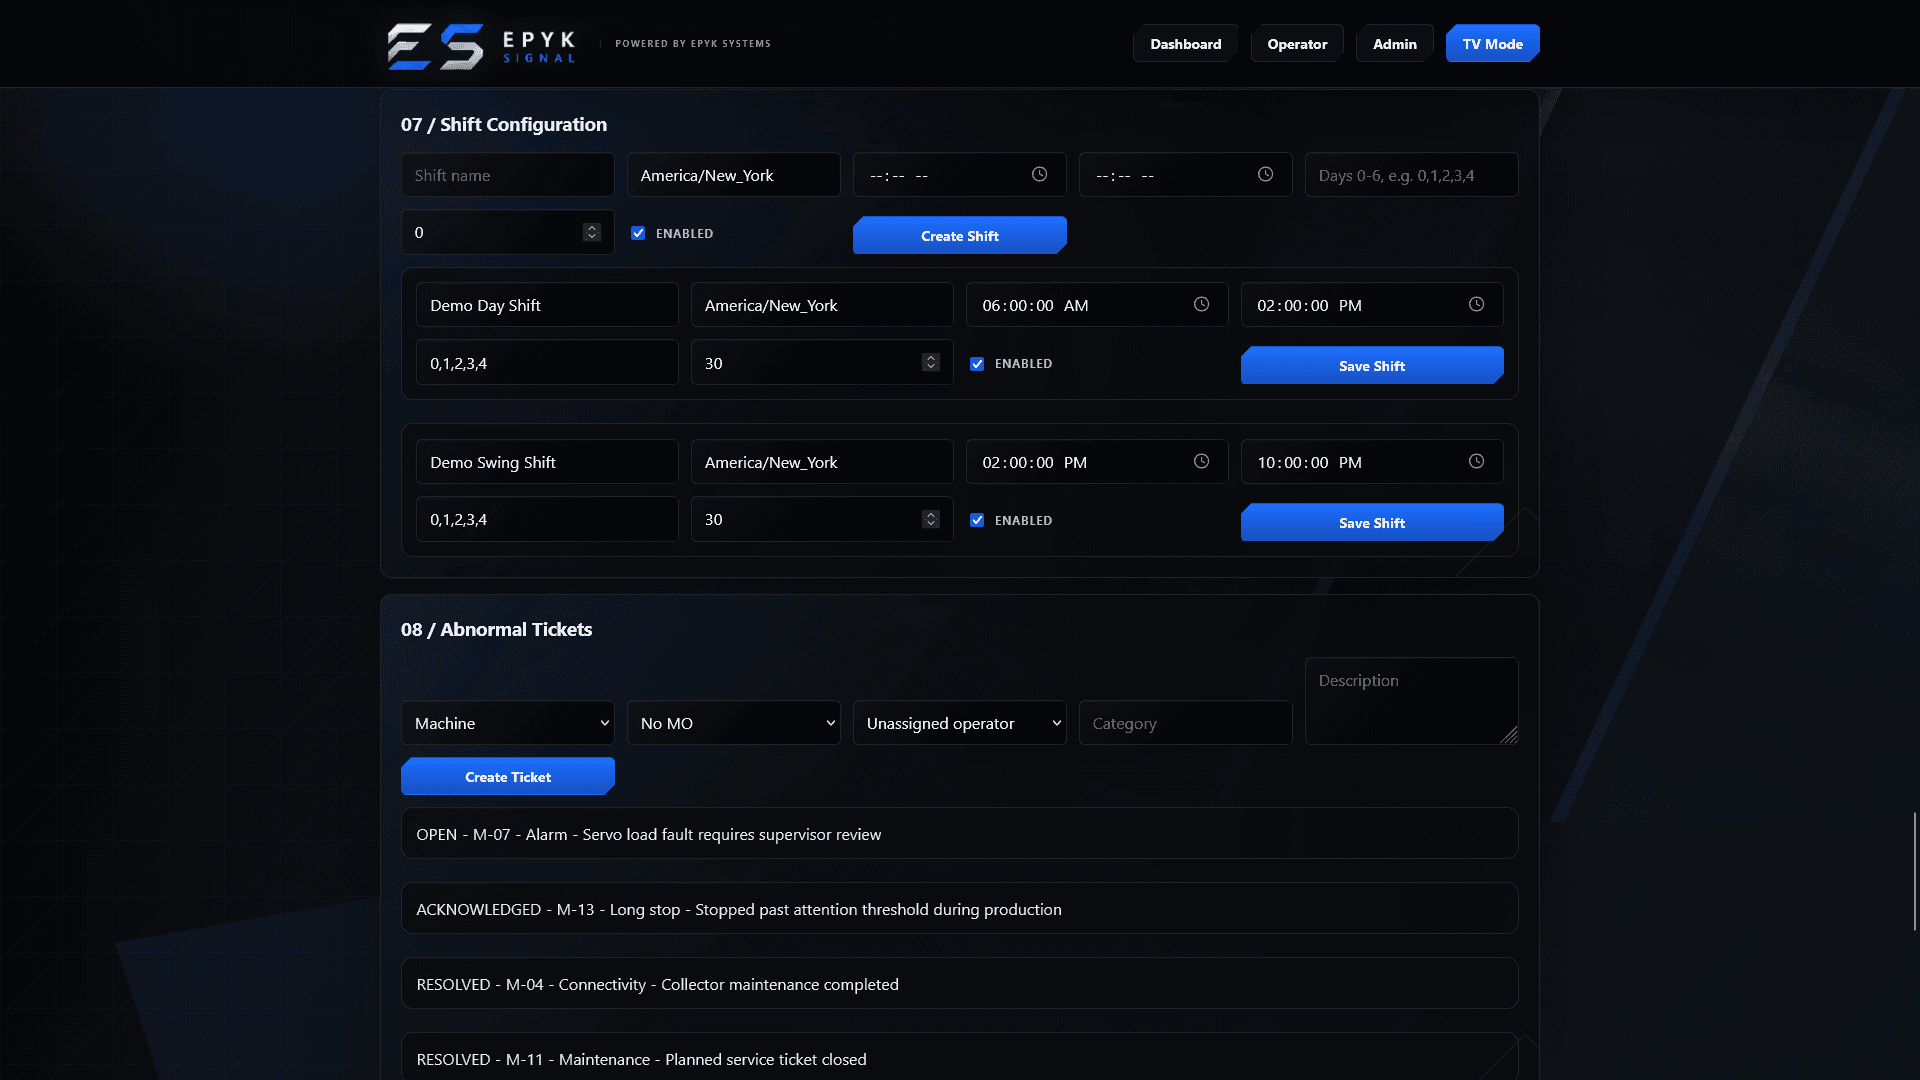Save the Demo Day Shift
This screenshot has height=1080, width=1920.
tap(1372, 366)
